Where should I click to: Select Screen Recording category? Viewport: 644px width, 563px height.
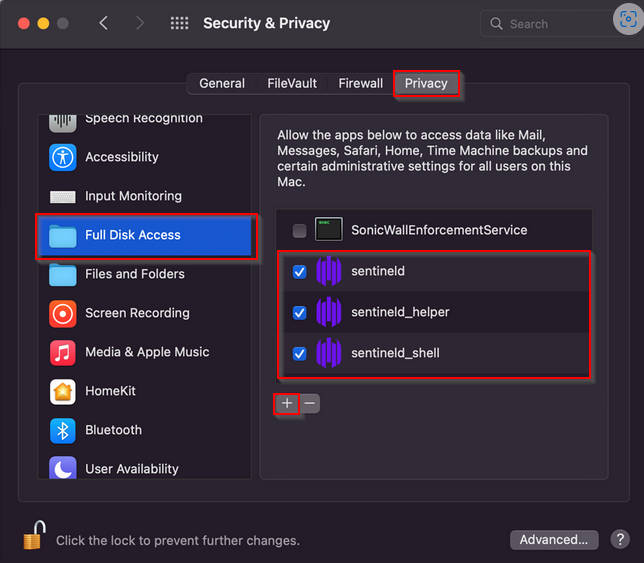144,313
